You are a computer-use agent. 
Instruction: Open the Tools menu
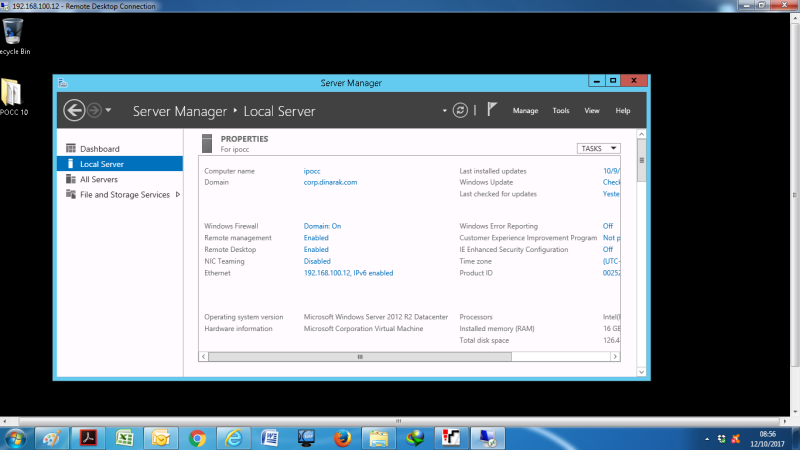pyautogui.click(x=561, y=111)
